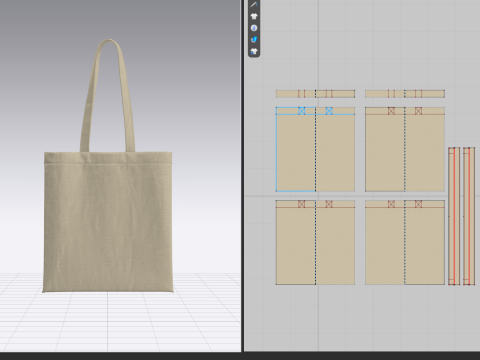The width and height of the screenshot is (480, 360).
Task: Click the folded top hem of 3D bag
Action: click(x=108, y=158)
